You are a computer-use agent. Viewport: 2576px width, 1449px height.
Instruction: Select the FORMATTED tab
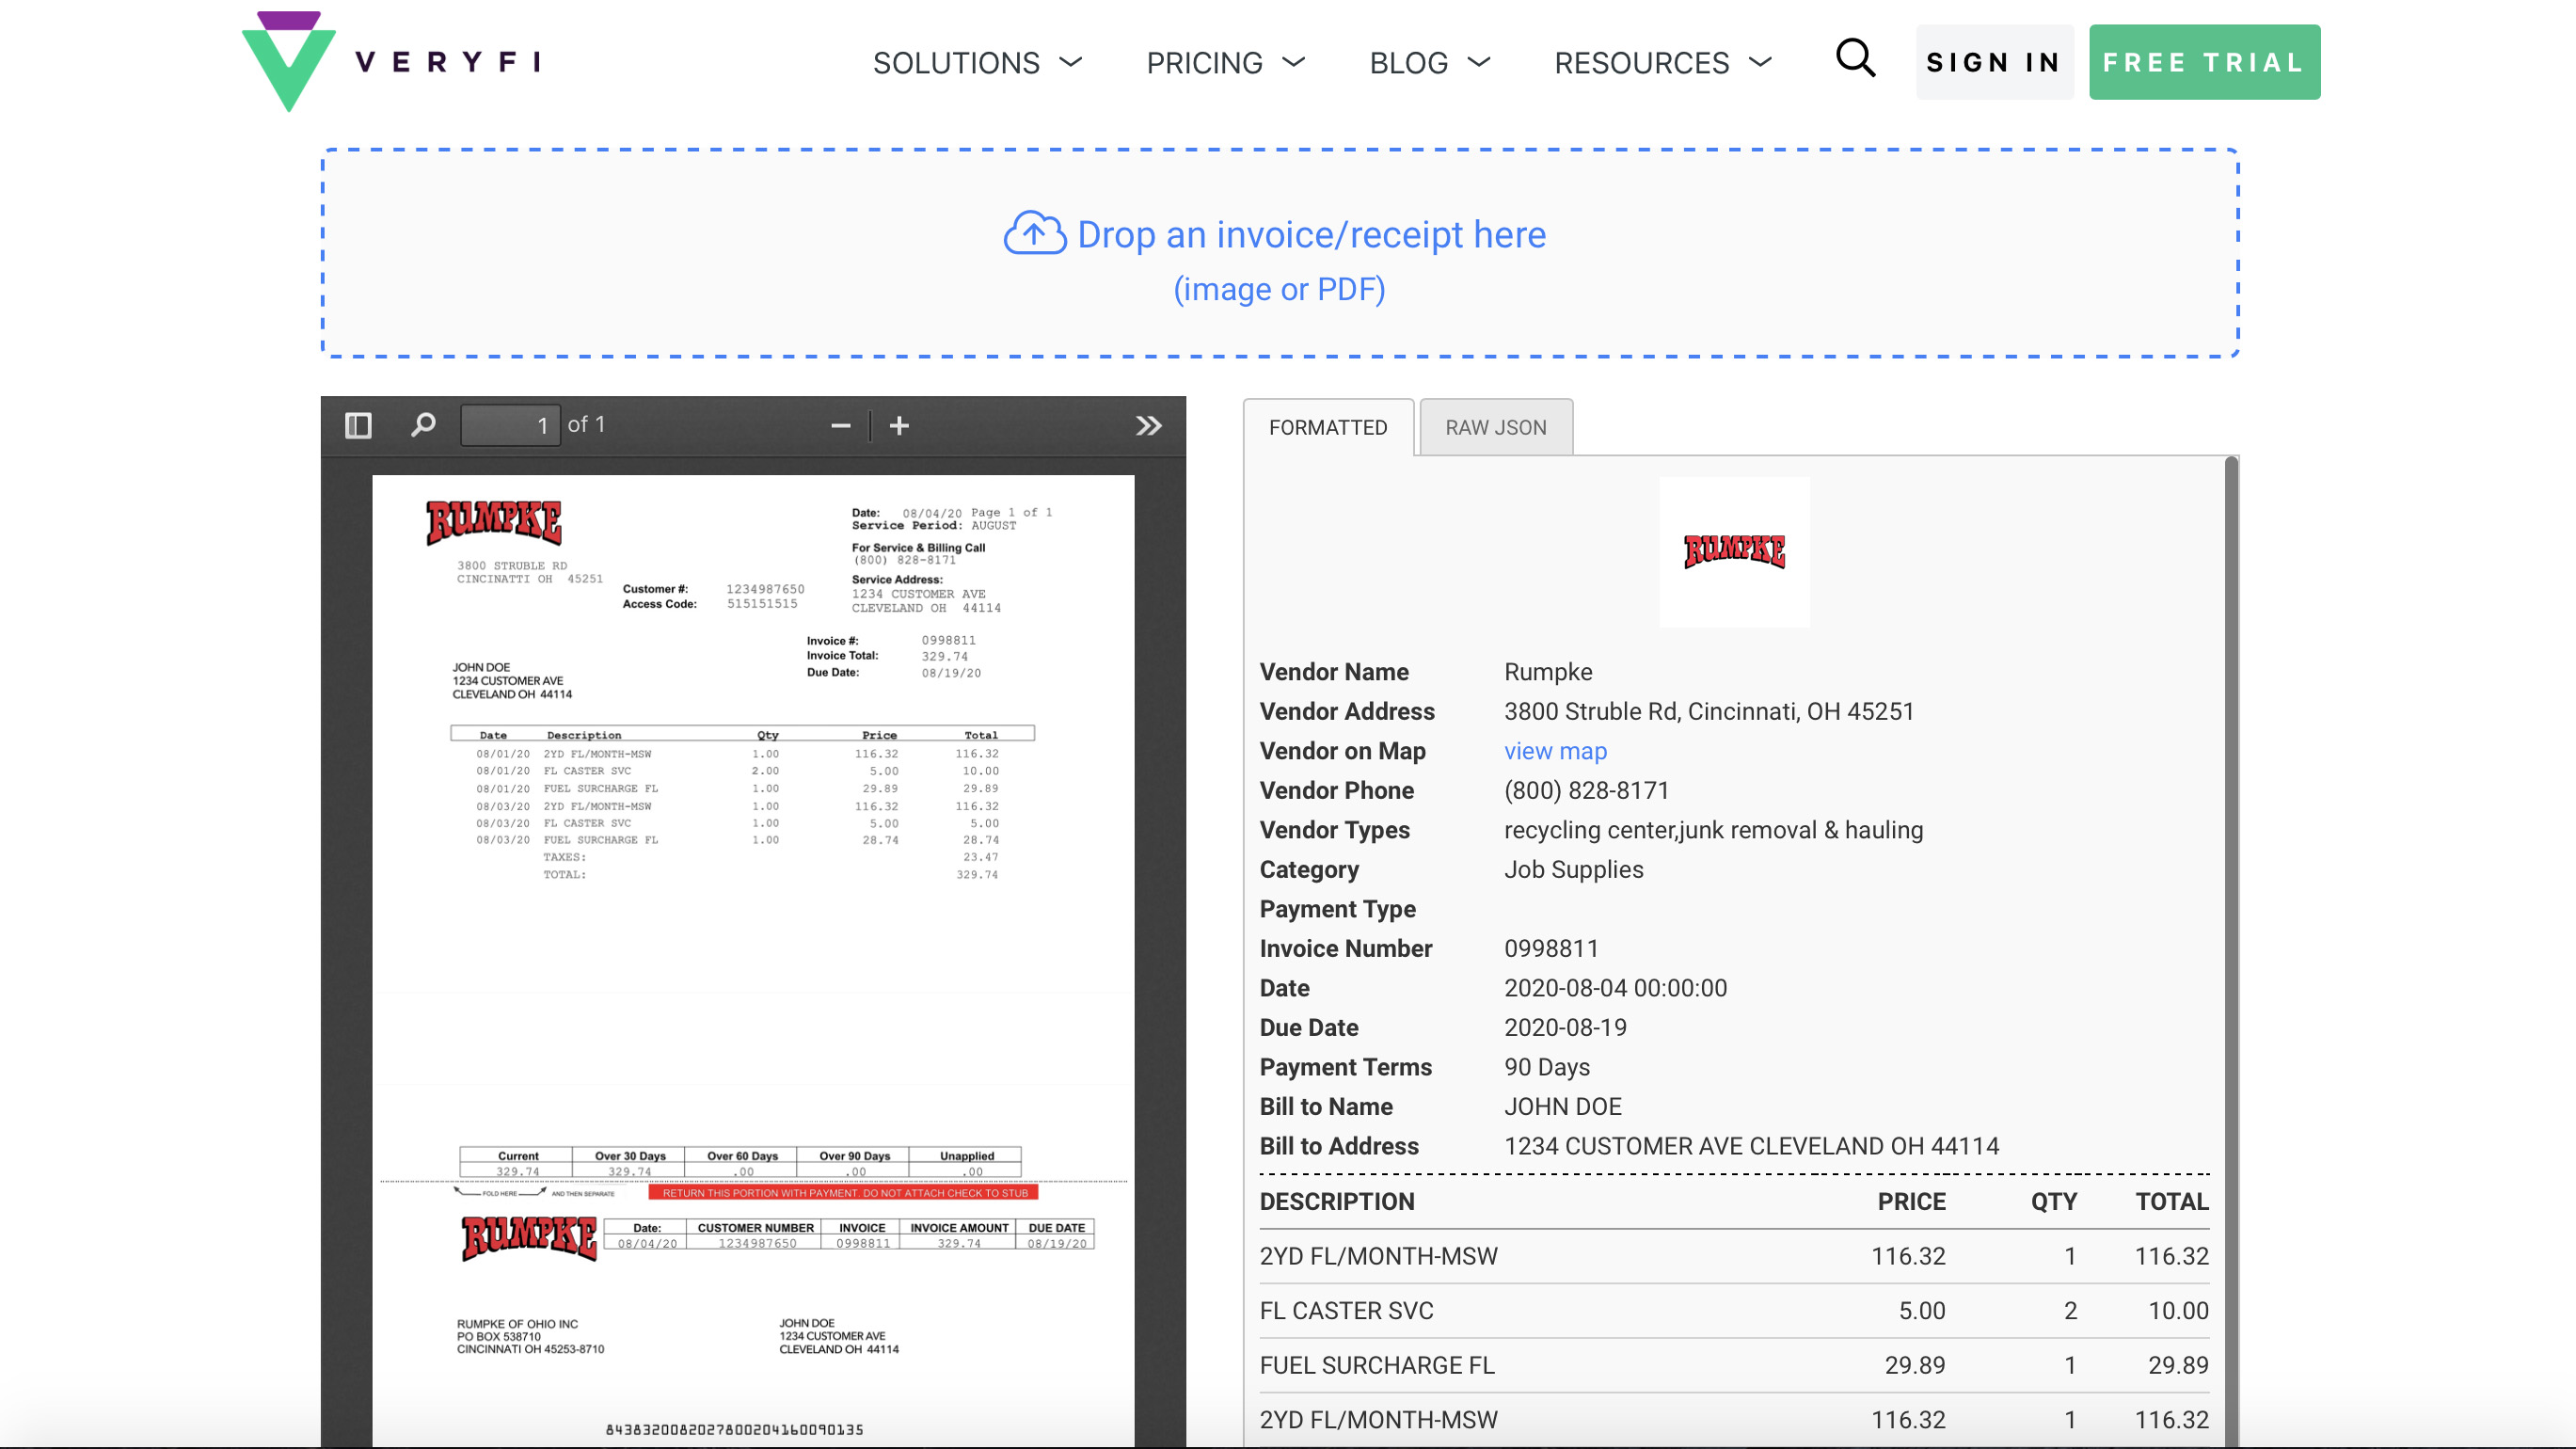pos(1328,427)
